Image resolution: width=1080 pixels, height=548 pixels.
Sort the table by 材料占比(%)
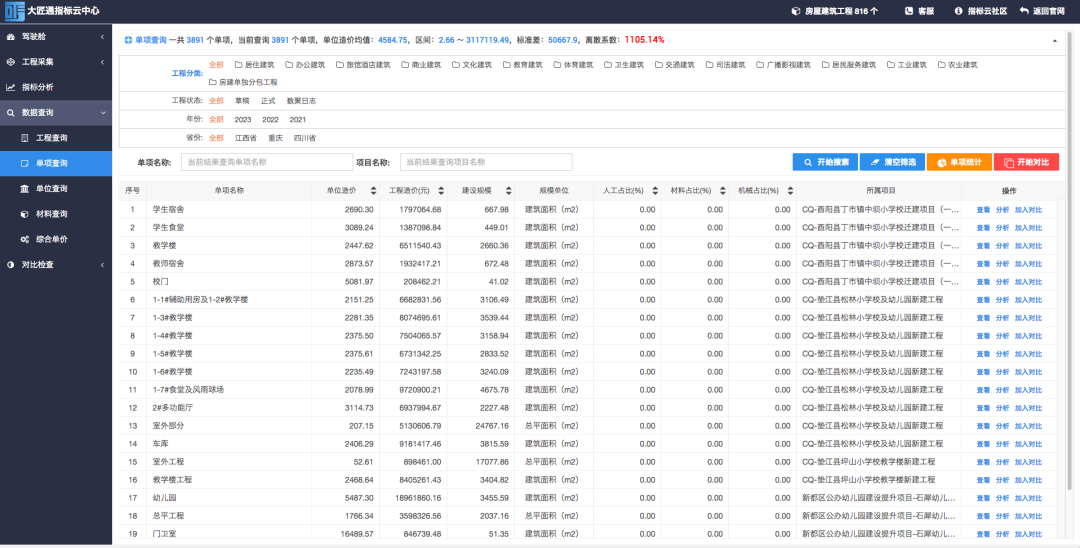(723, 191)
